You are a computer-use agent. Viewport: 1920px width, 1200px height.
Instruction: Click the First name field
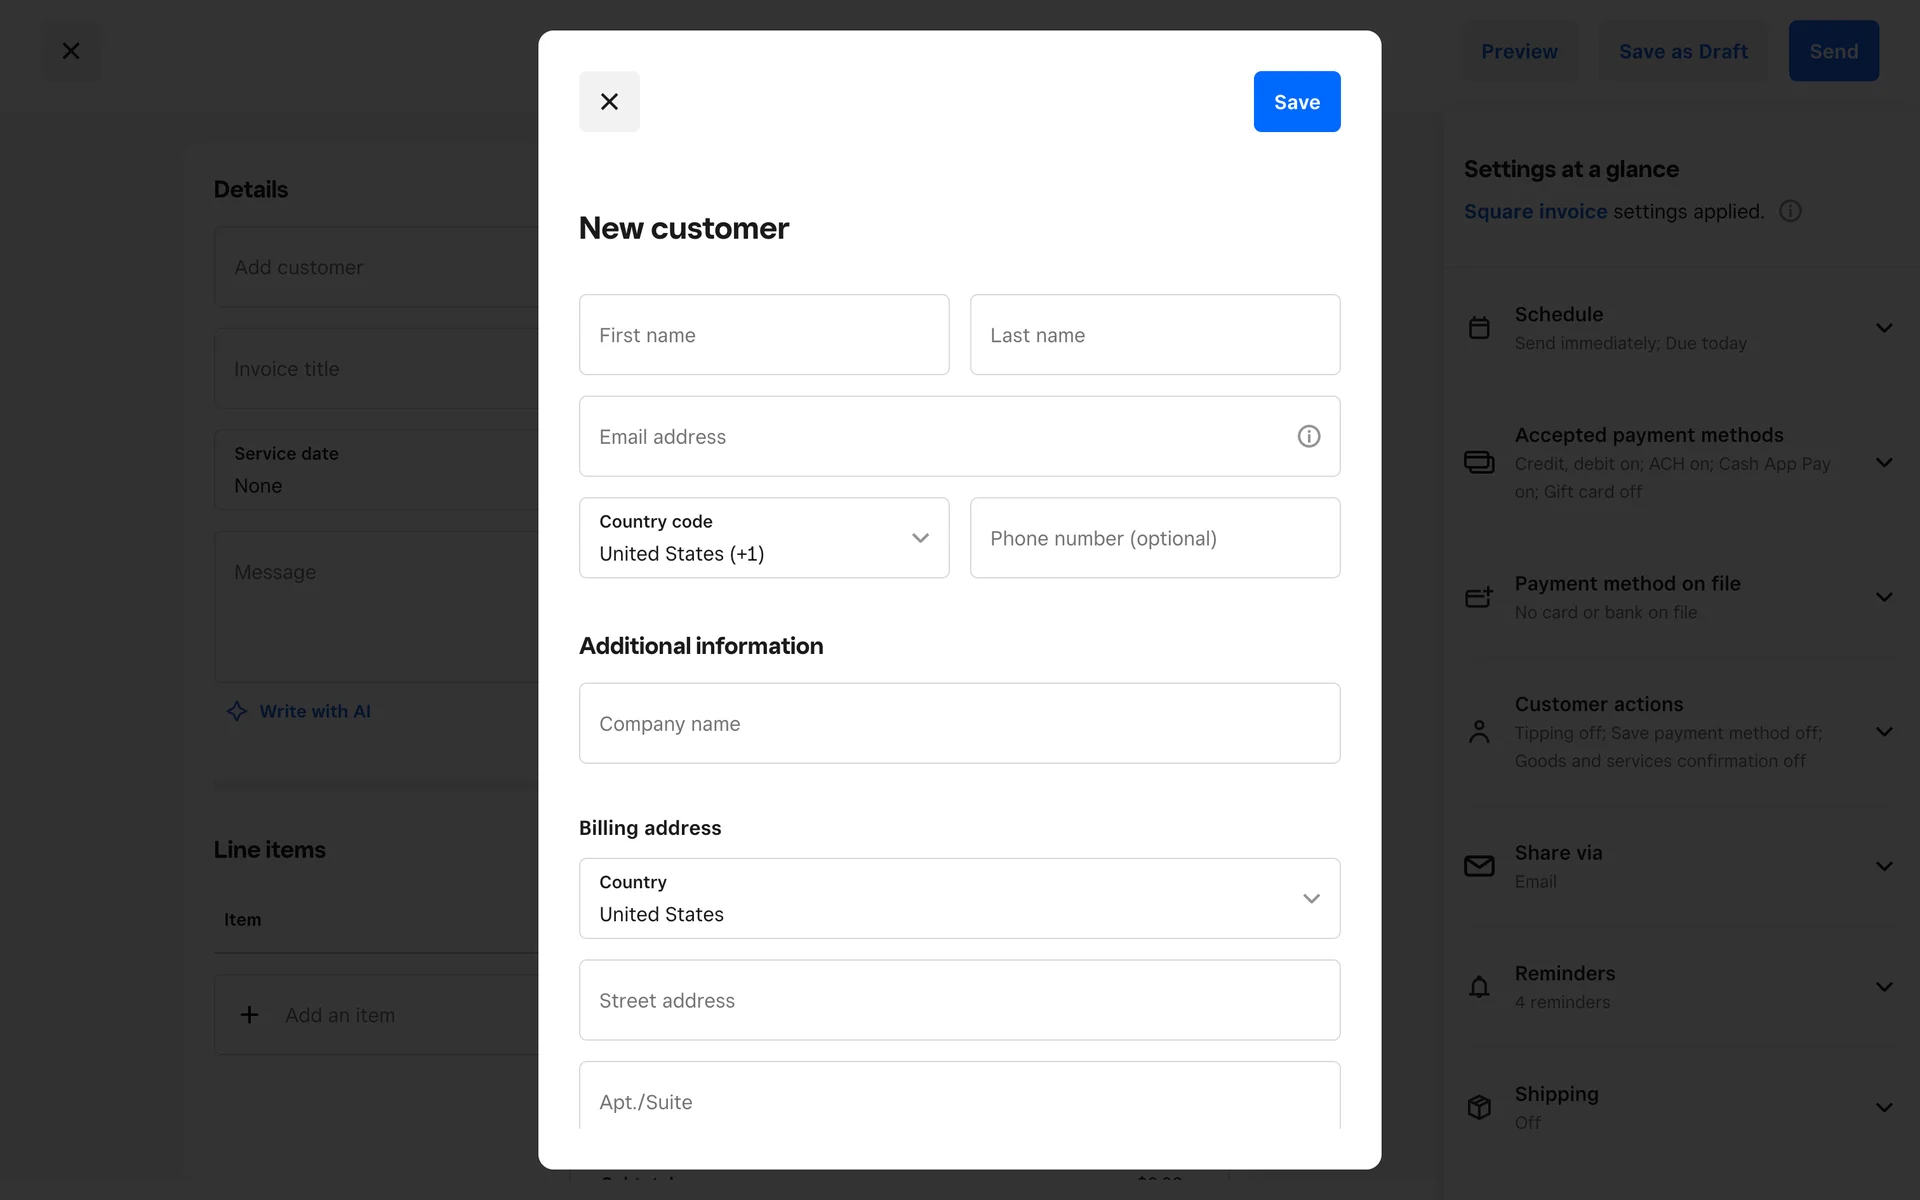coord(764,335)
